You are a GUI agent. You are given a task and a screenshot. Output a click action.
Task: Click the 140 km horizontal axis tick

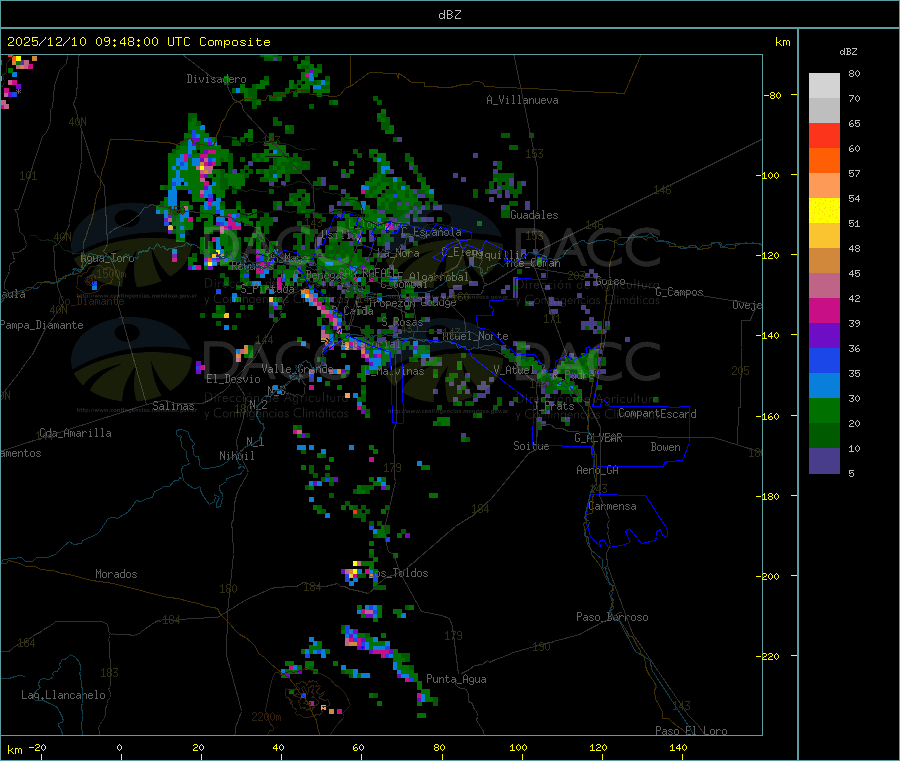pyautogui.click(x=678, y=747)
